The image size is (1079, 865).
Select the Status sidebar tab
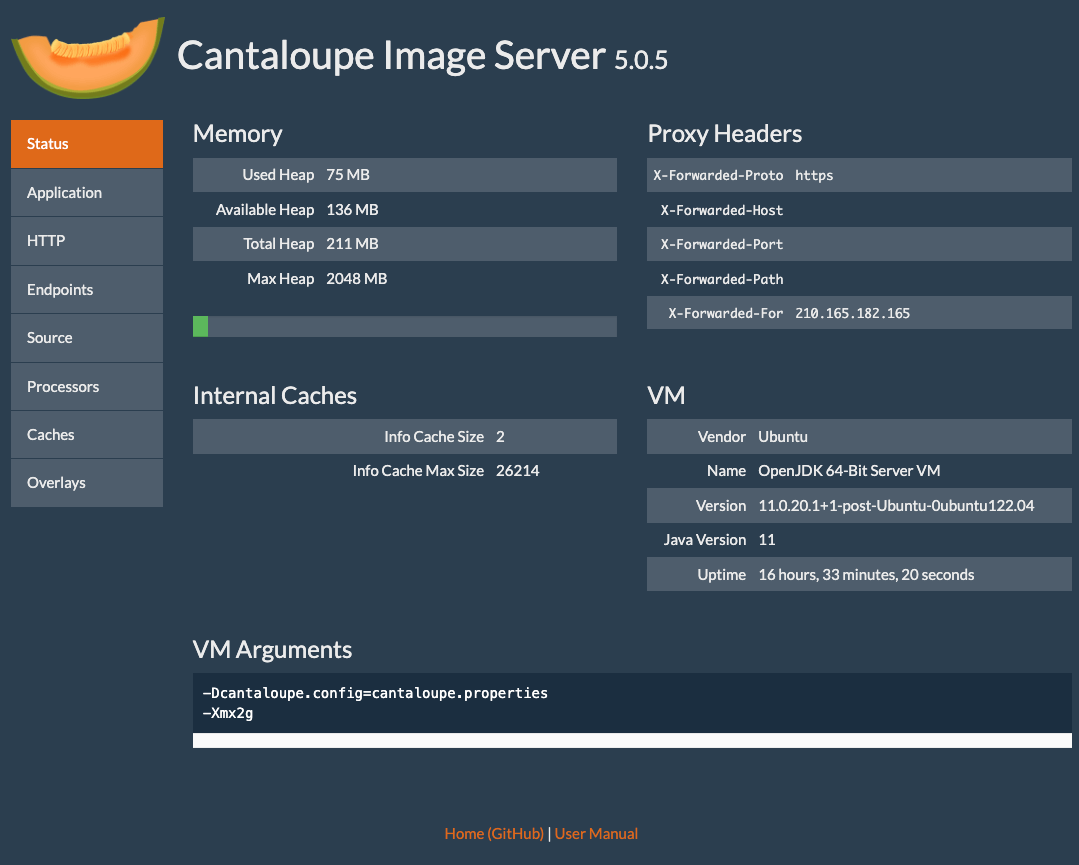[x=87, y=144]
